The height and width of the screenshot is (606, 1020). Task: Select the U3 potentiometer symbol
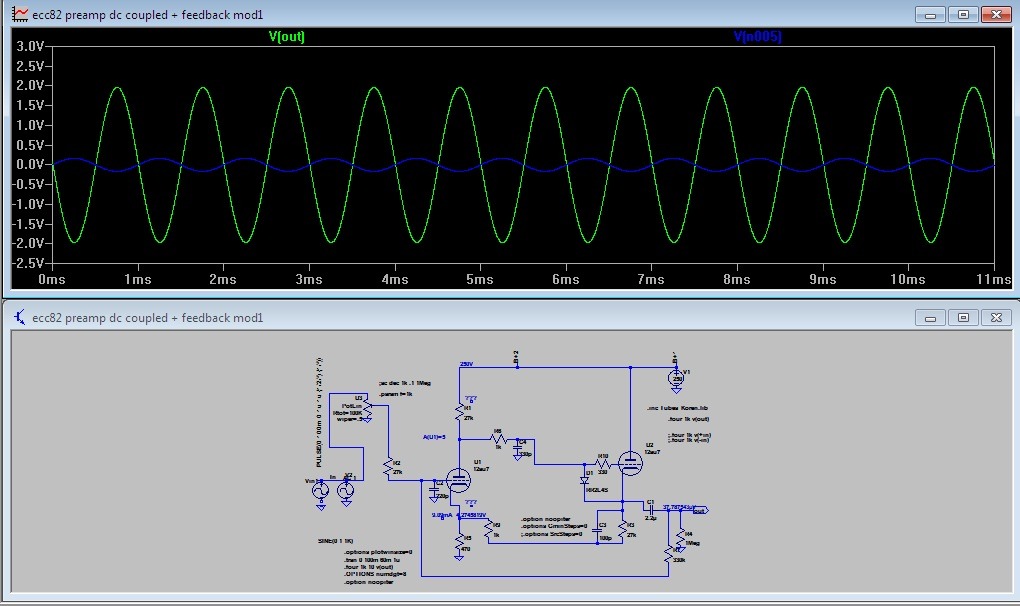(x=368, y=409)
